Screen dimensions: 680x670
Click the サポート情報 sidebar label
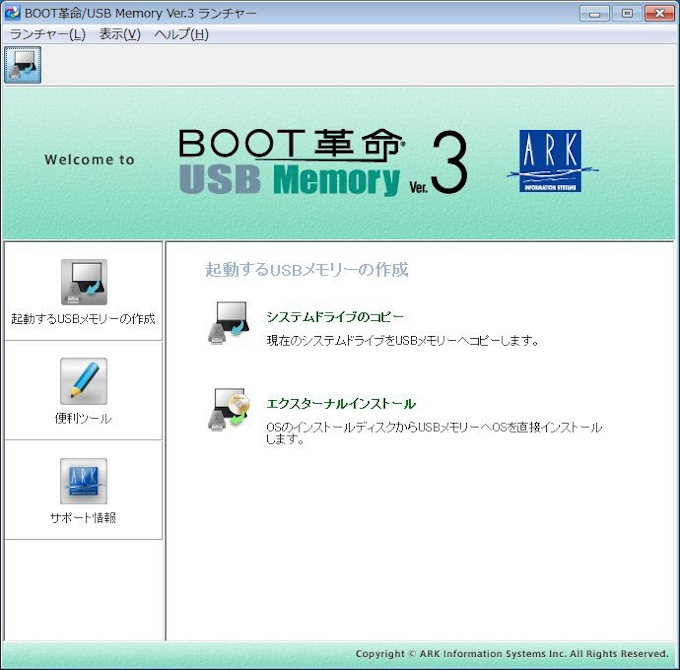[x=83, y=518]
